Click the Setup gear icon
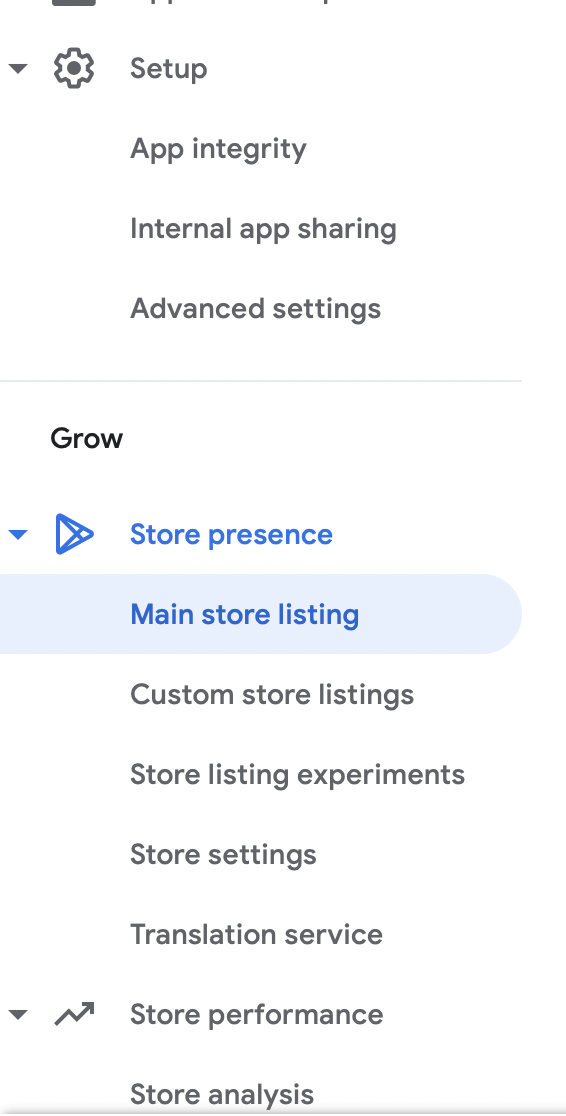The height and width of the screenshot is (1116, 566). pos(74,68)
